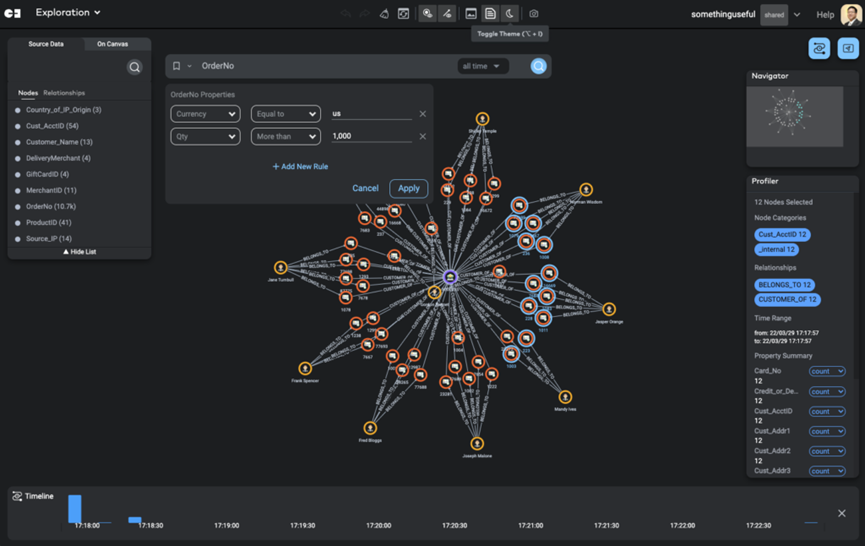
Task: Open the More than operator dropdown
Action: point(286,136)
